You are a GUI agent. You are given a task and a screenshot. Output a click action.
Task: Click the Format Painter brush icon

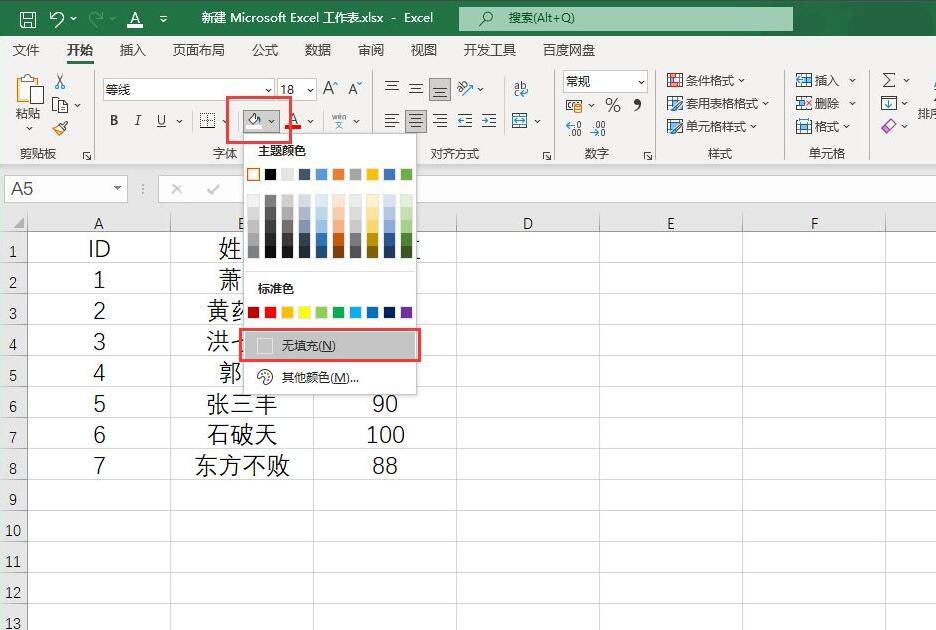tap(60, 128)
